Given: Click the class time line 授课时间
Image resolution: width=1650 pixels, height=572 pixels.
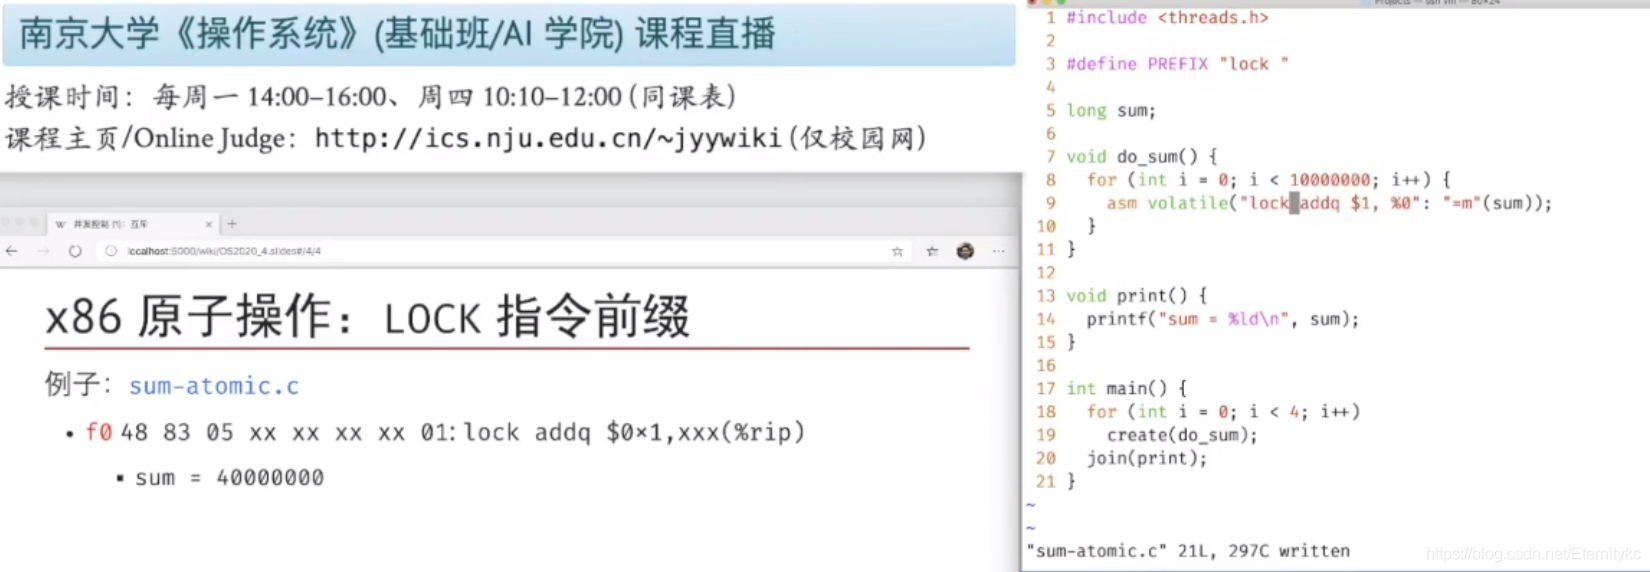Looking at the screenshot, I should point(370,97).
